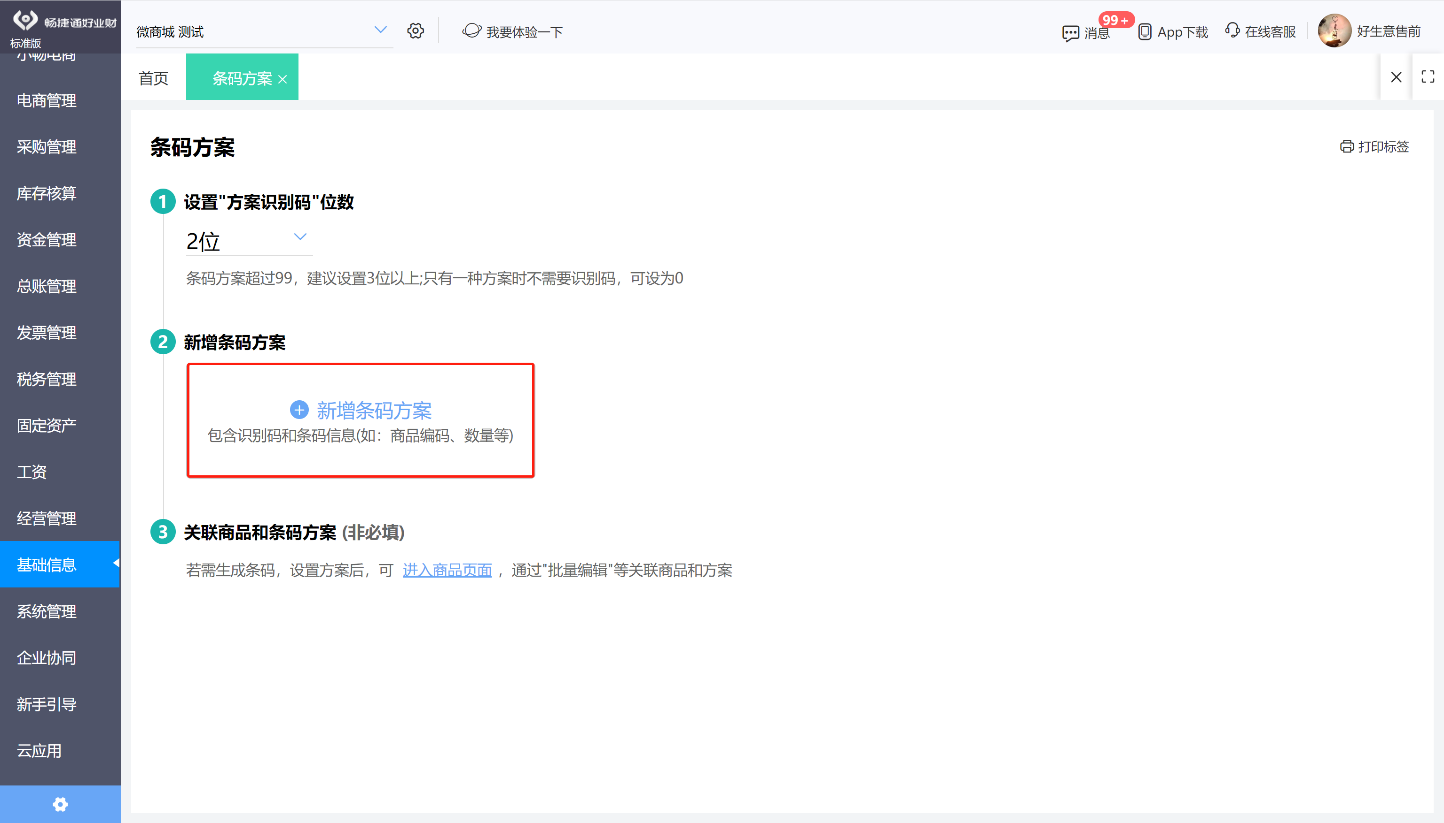This screenshot has height=823, width=1444.
Task: Open the App下载 phone icon
Action: point(1145,32)
